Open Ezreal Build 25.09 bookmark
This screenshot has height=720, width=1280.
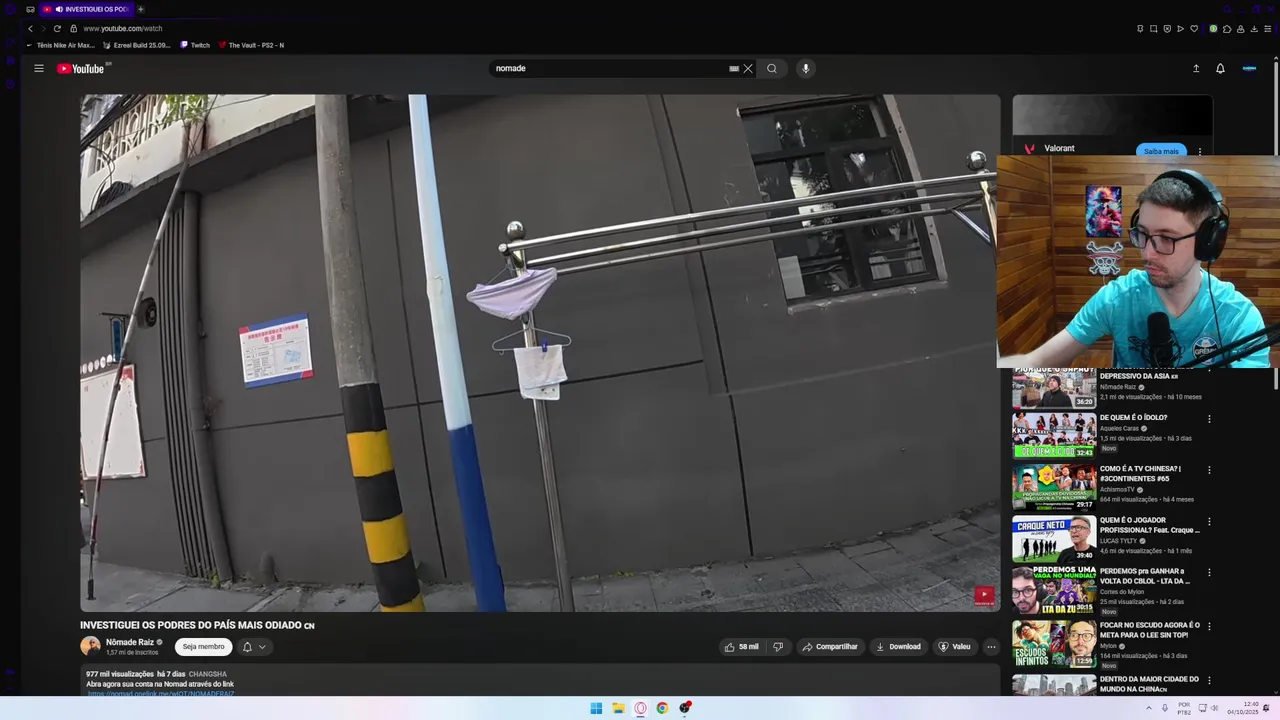coord(137,45)
